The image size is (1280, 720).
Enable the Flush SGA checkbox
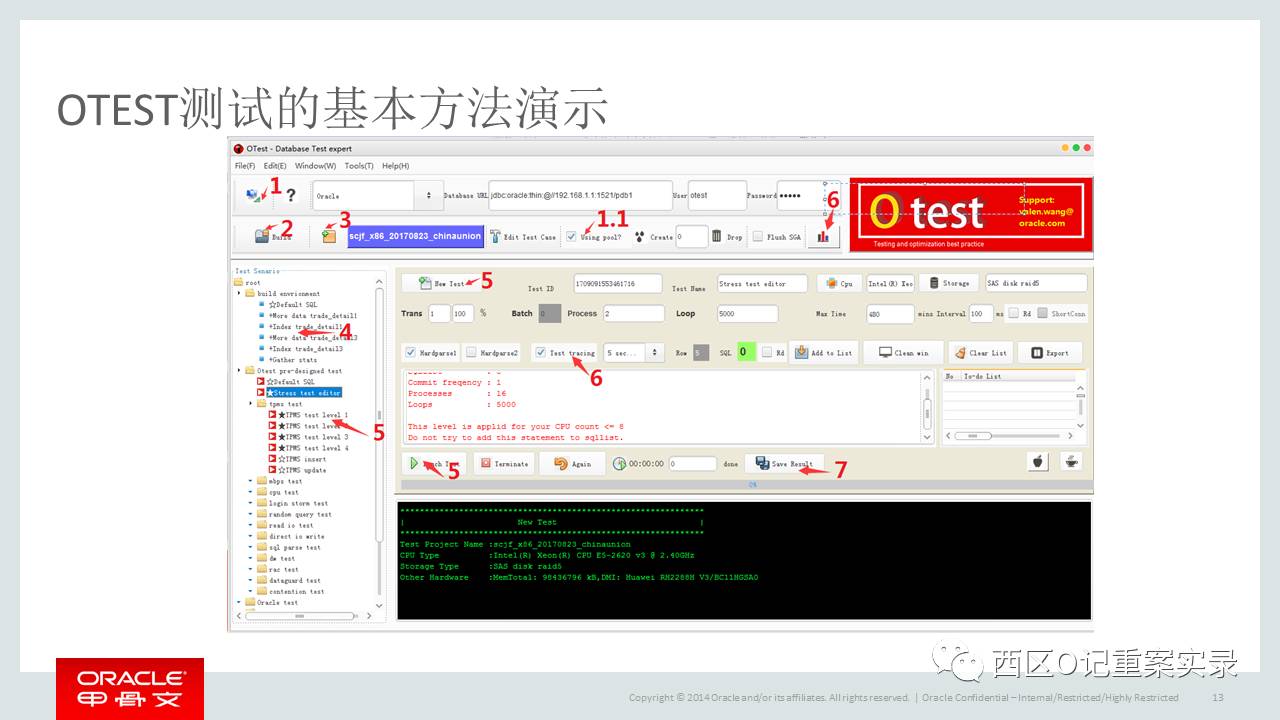point(757,237)
